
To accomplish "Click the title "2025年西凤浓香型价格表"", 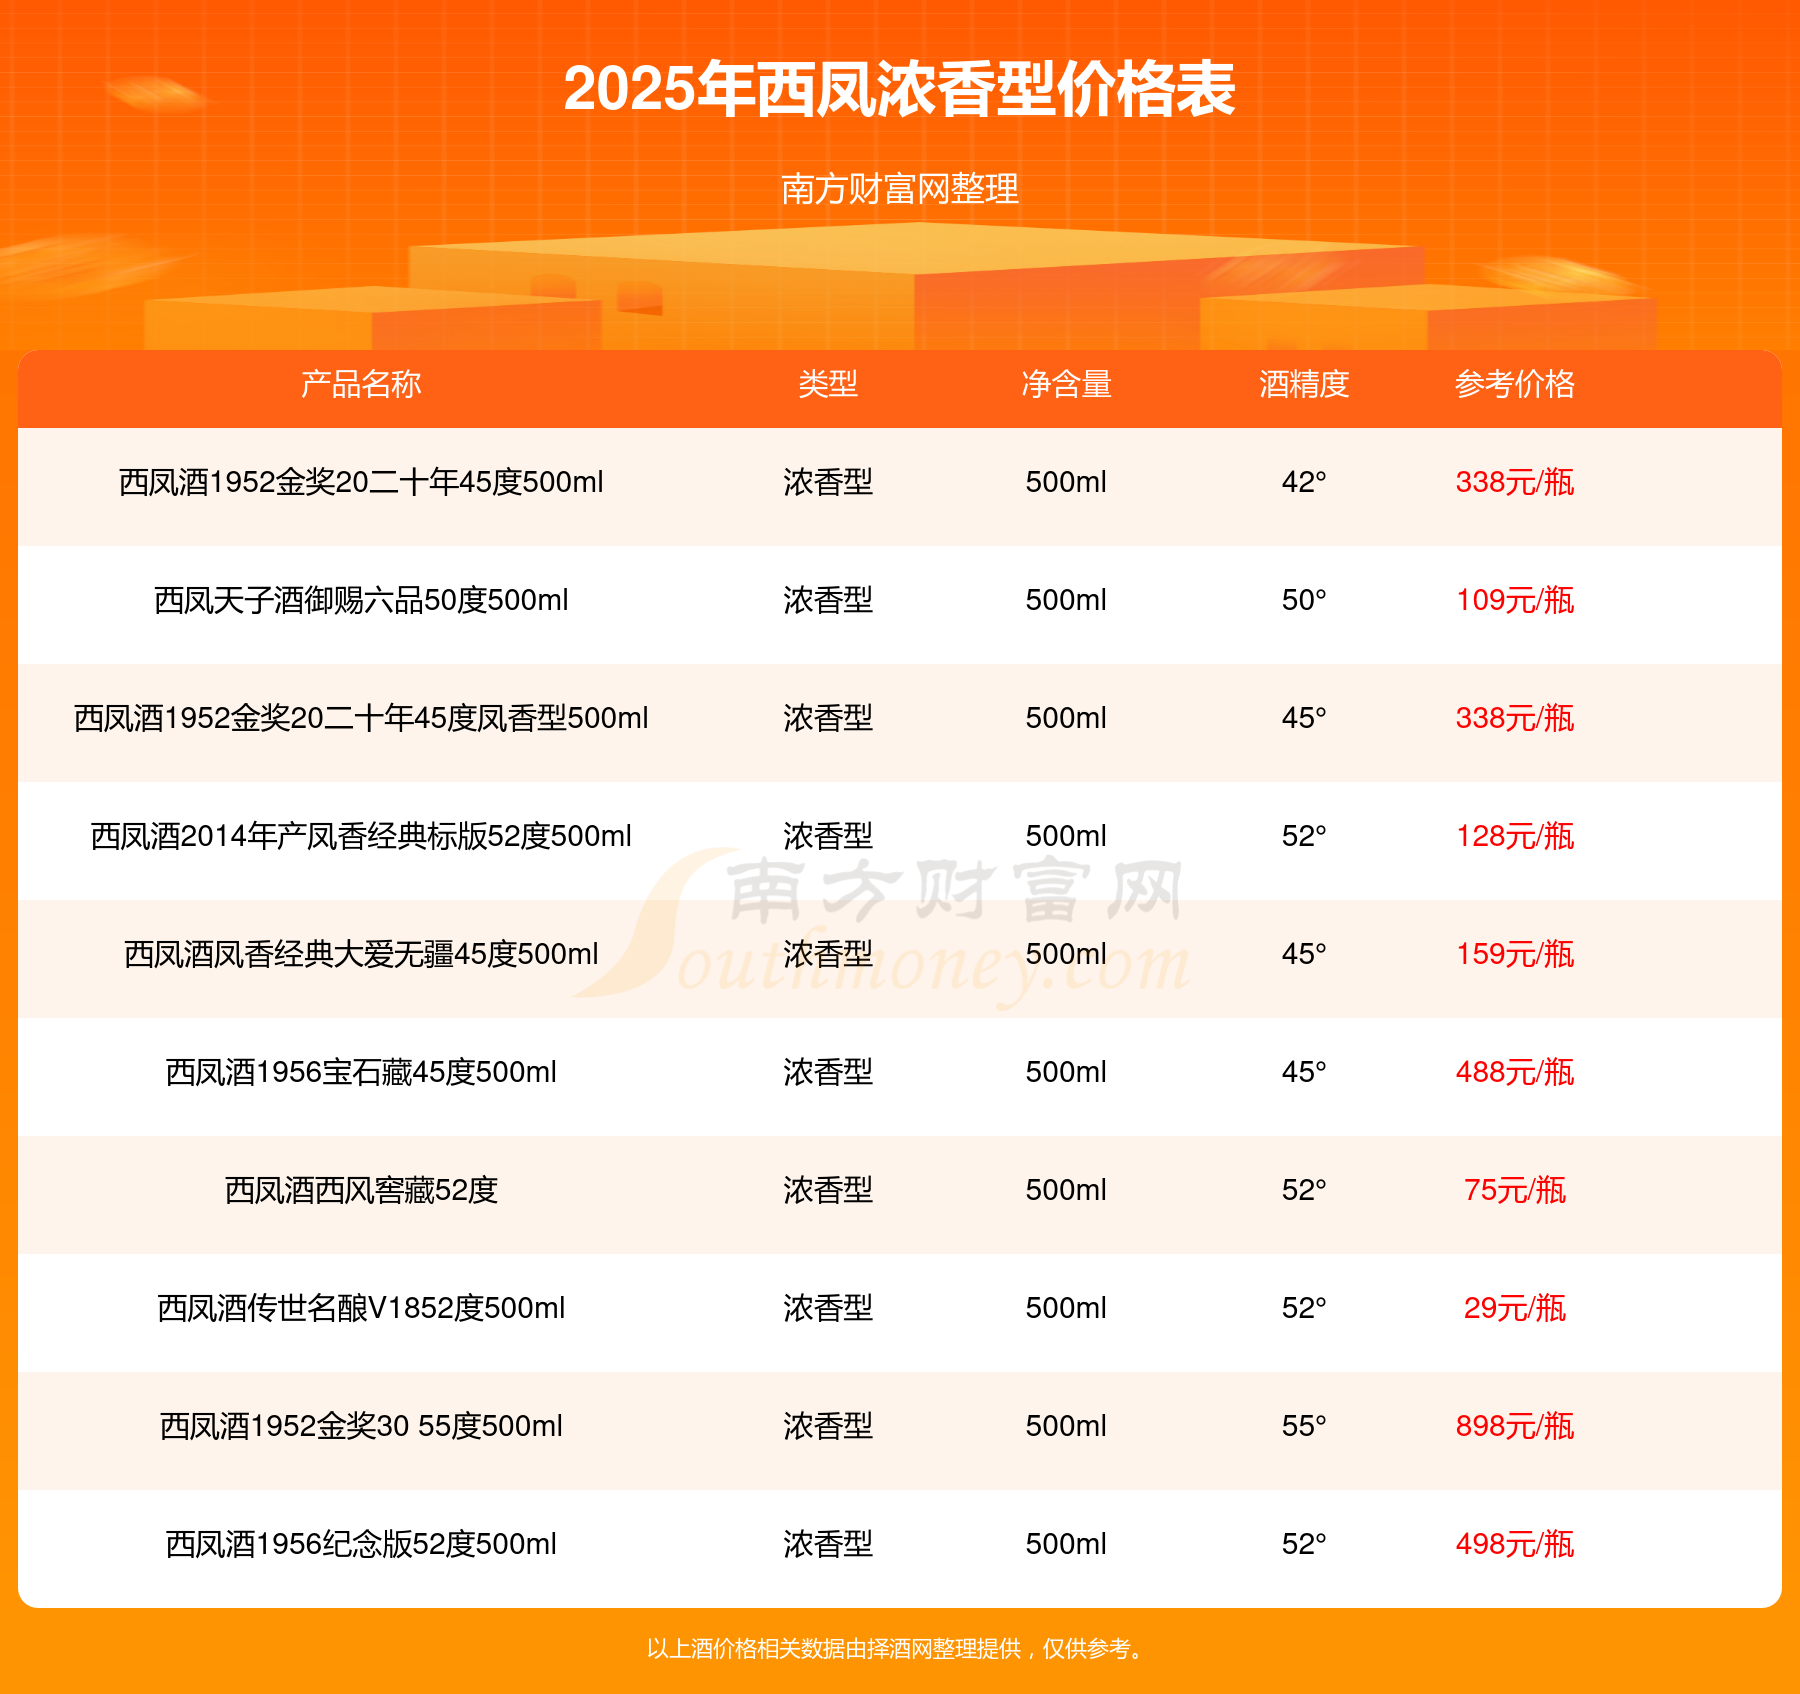I will pyautogui.click(x=899, y=89).
